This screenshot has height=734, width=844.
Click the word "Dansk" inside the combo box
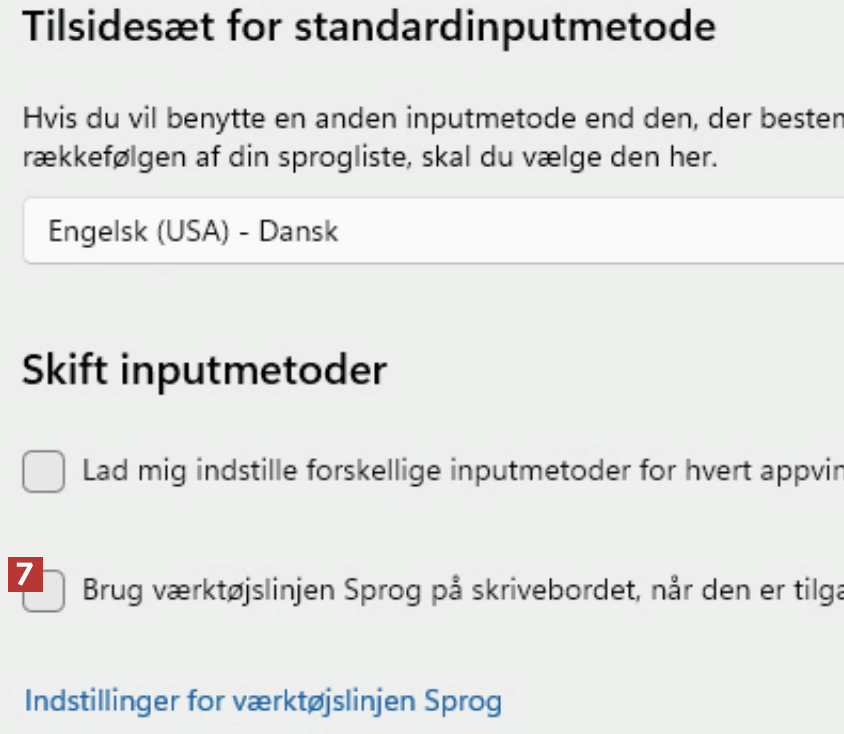298,232
